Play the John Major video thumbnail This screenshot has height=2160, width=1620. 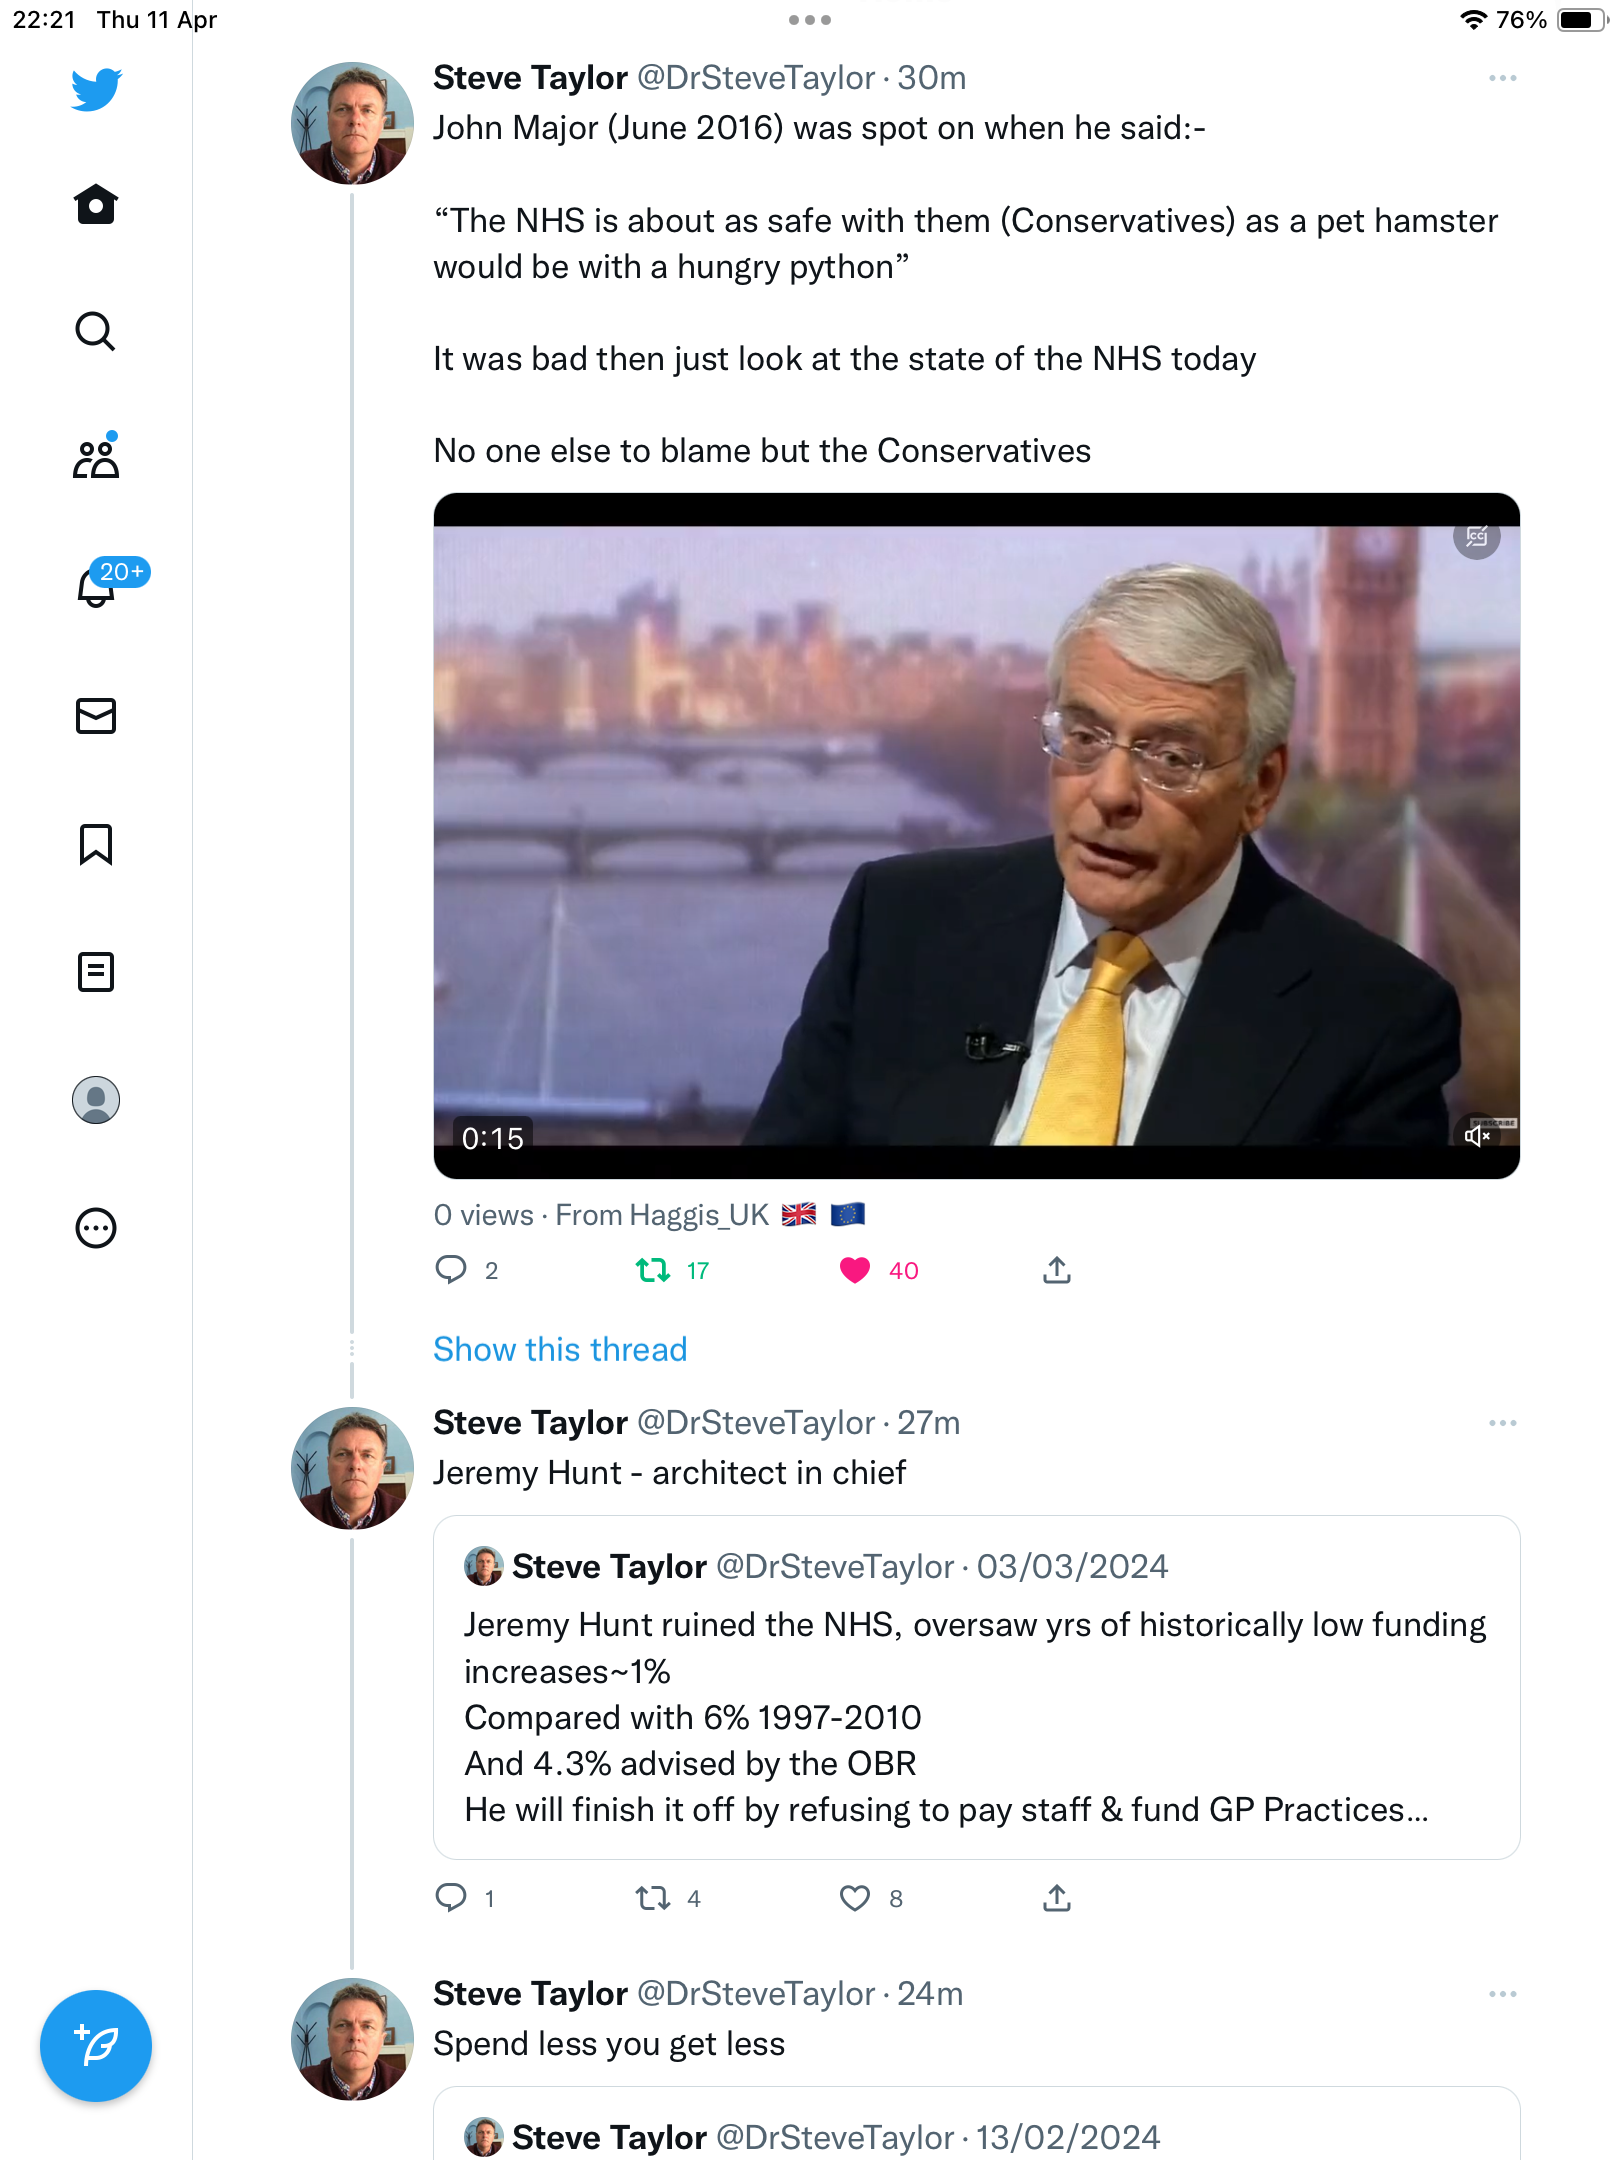976,836
